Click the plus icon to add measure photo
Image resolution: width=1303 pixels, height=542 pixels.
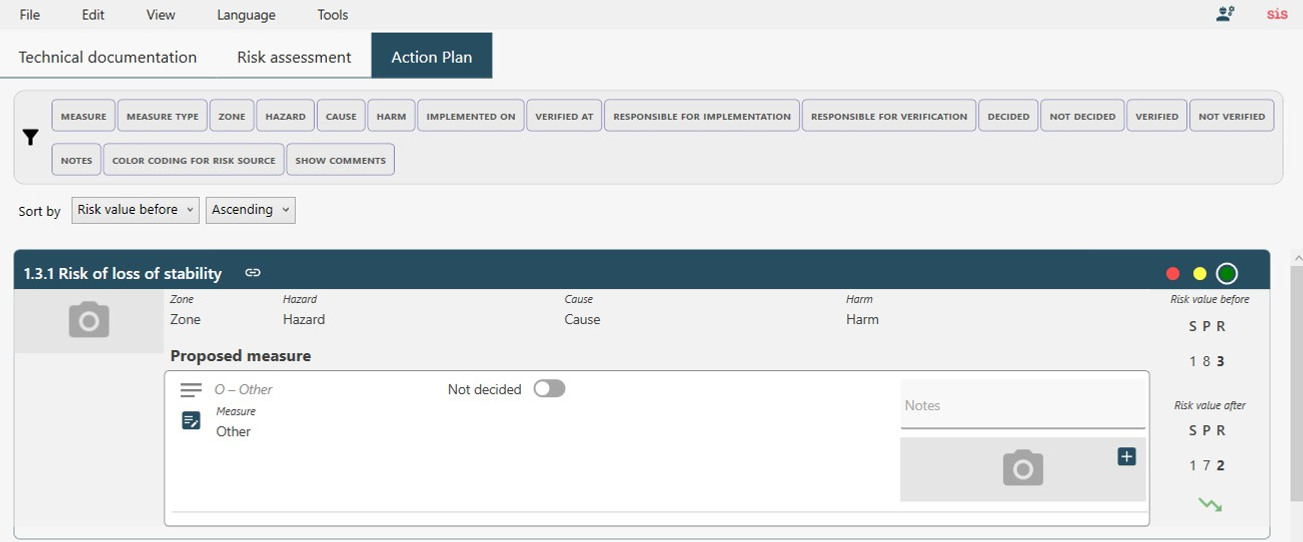pyautogui.click(x=1126, y=456)
